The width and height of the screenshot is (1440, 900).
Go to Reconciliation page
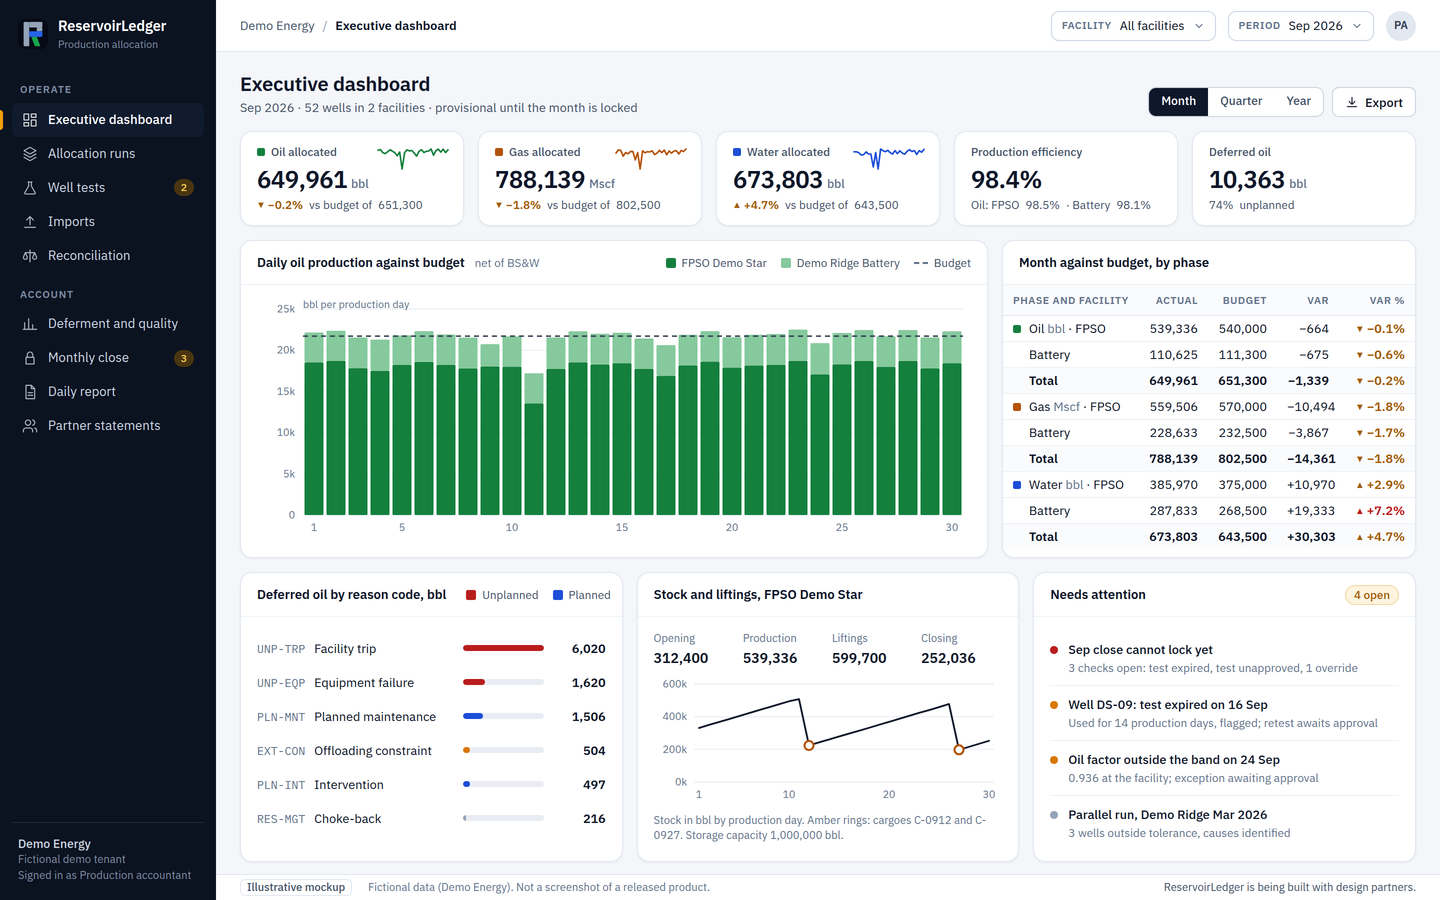108,256
